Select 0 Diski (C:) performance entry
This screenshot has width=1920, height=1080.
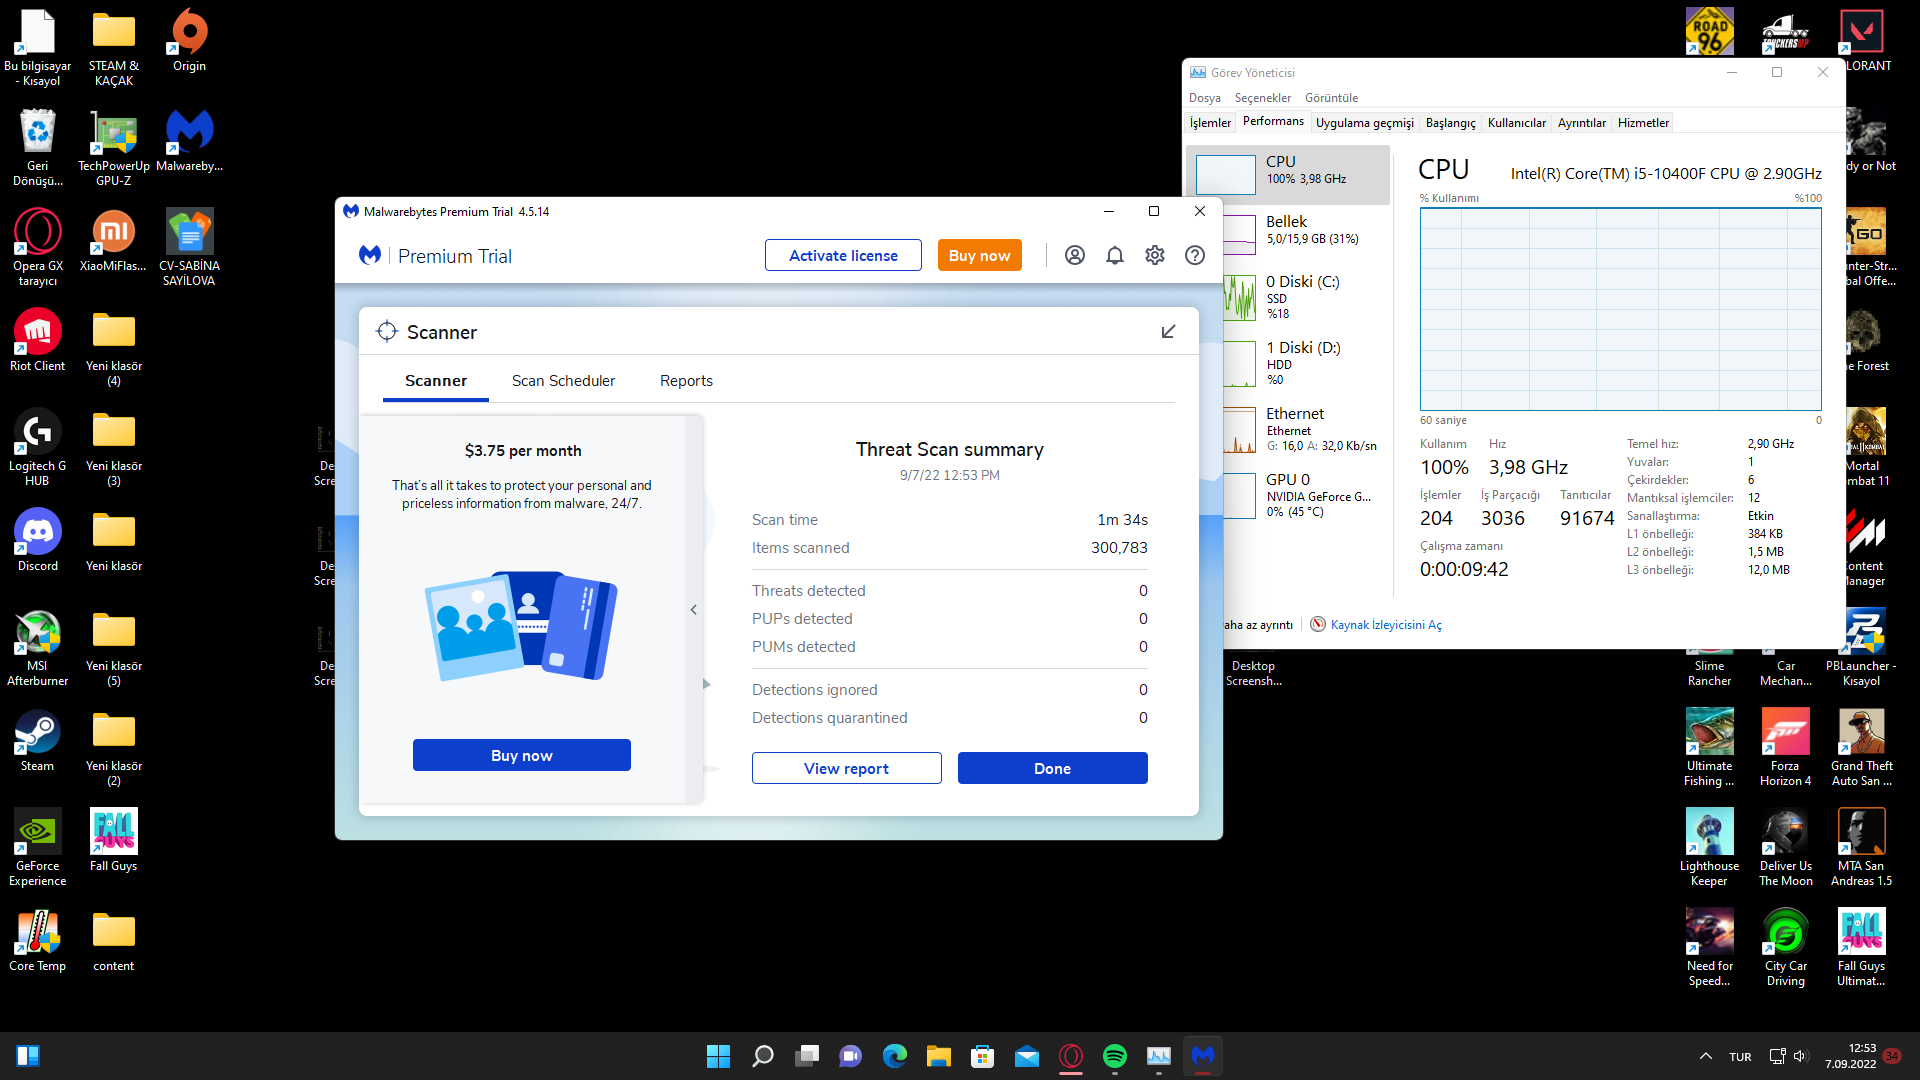[x=1305, y=297]
